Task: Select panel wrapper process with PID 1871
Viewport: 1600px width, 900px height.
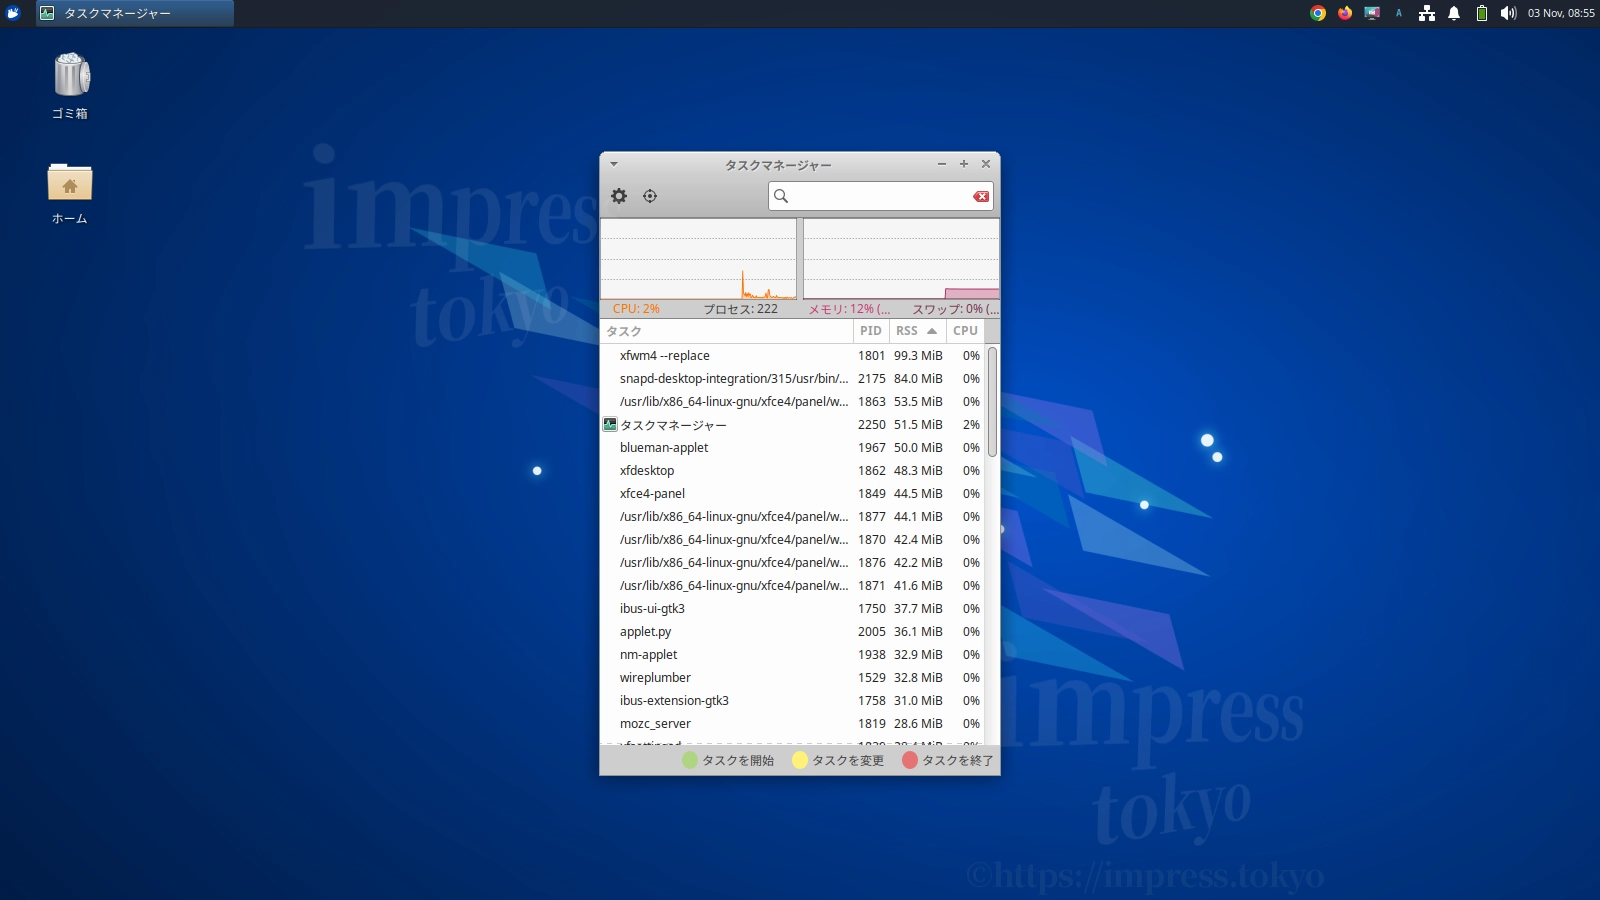Action: (792, 586)
